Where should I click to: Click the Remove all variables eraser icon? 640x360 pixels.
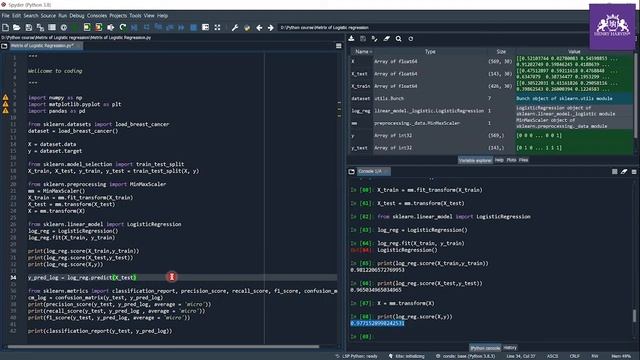click(387, 39)
